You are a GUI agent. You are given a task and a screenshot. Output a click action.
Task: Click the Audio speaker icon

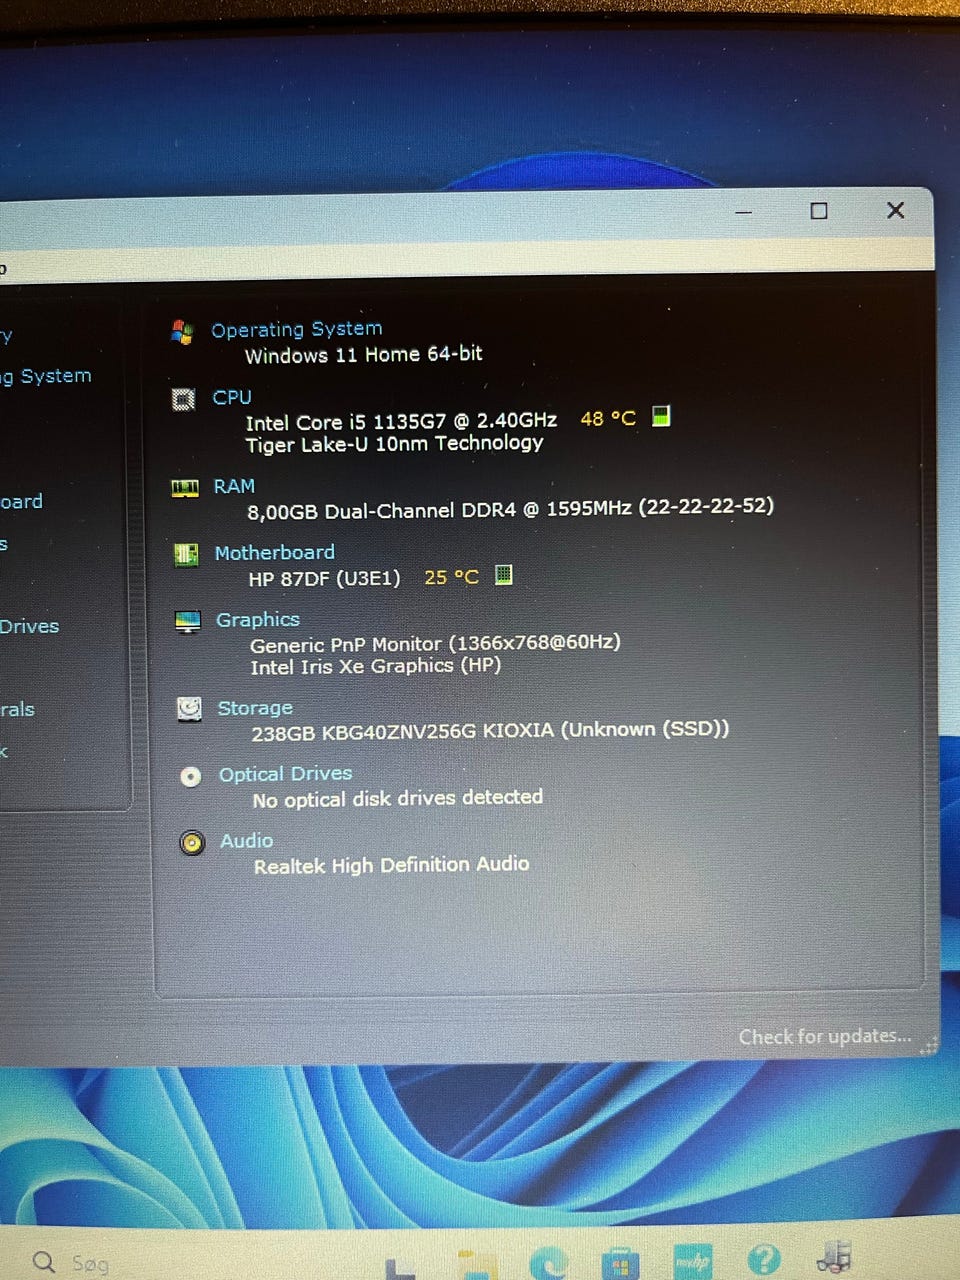[x=192, y=843]
